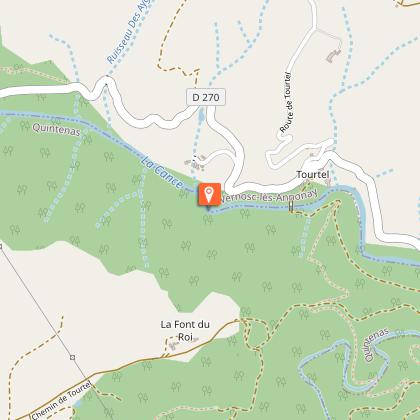Click the orange location pin marker

coord(209,194)
